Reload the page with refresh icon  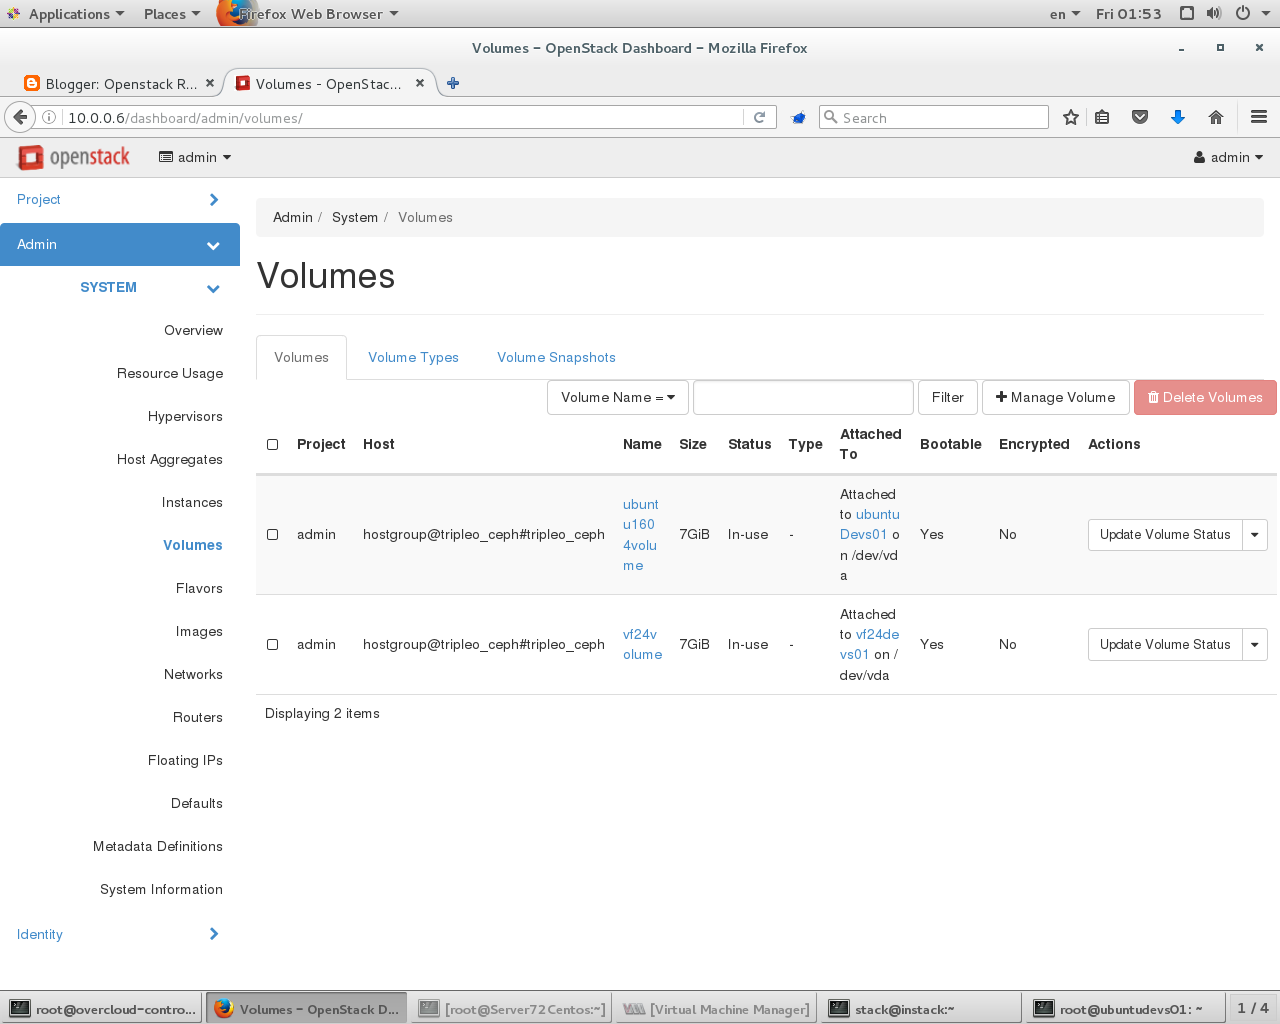[761, 117]
